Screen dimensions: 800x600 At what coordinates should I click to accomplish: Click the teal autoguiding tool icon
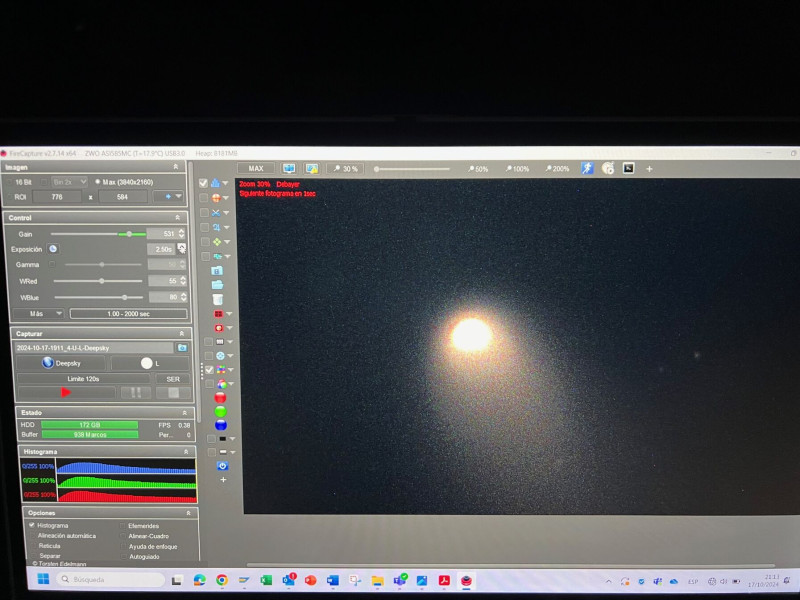click(x=218, y=256)
